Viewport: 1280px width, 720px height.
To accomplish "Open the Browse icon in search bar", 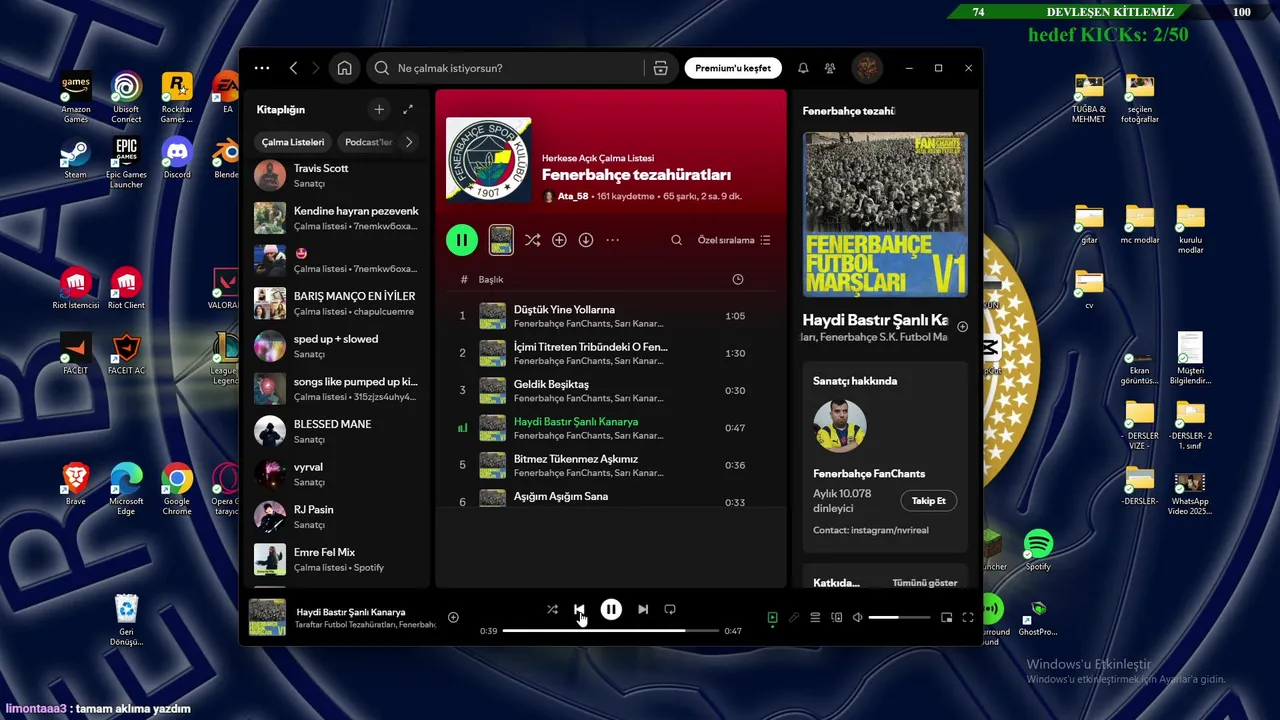I will [x=660, y=68].
